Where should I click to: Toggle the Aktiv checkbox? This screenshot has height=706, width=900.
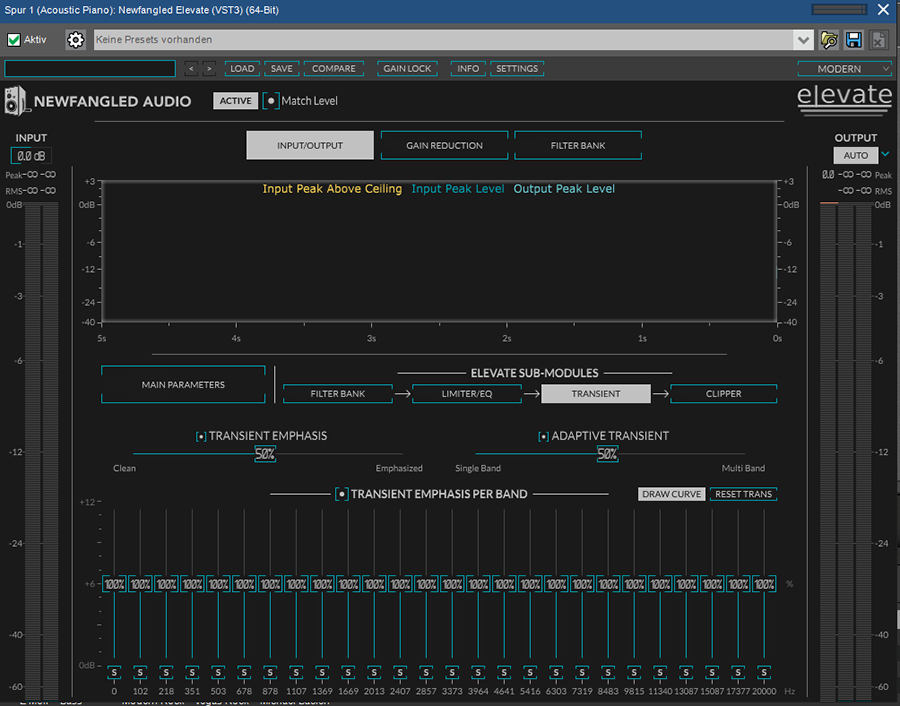click(x=14, y=40)
